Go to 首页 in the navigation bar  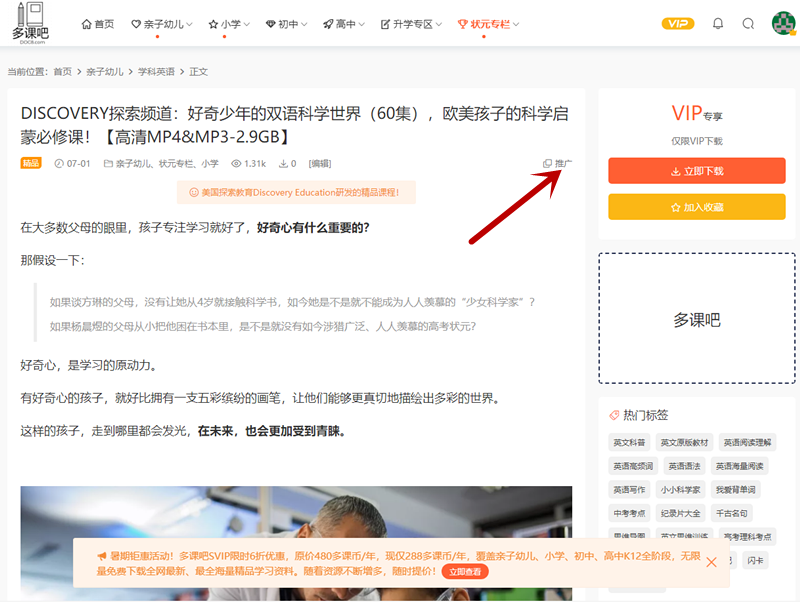98,24
